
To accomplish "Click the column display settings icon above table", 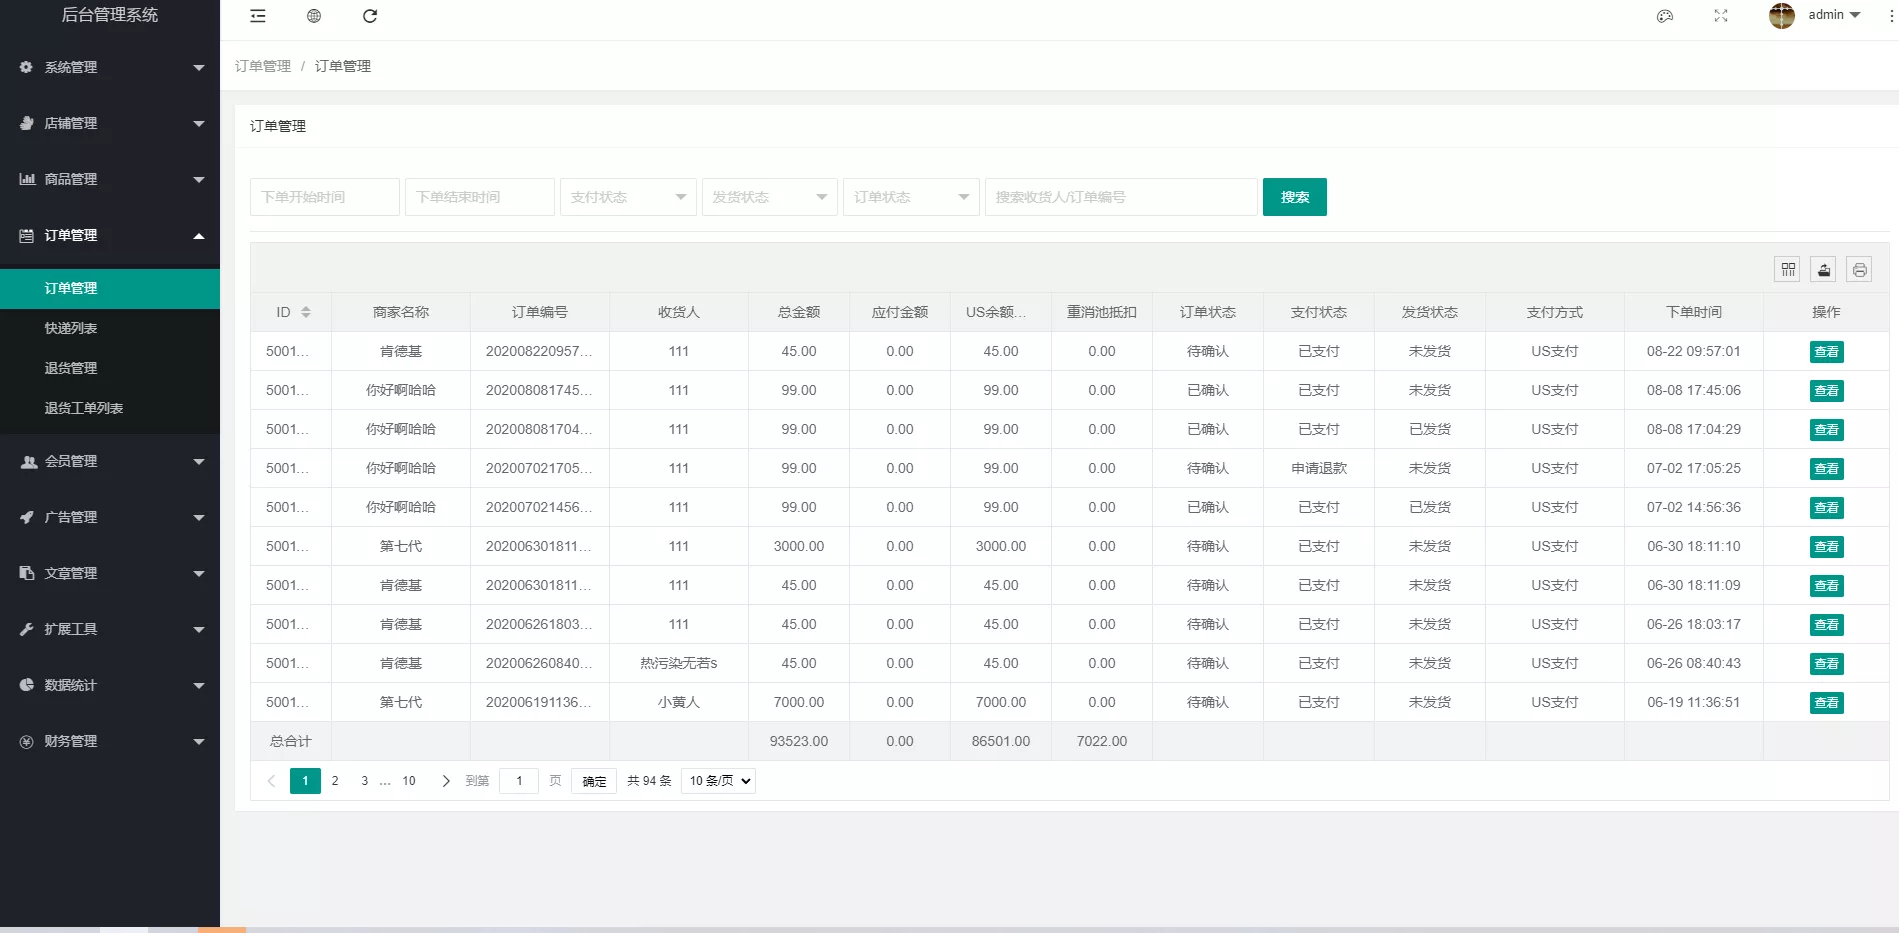I will [x=1787, y=269].
